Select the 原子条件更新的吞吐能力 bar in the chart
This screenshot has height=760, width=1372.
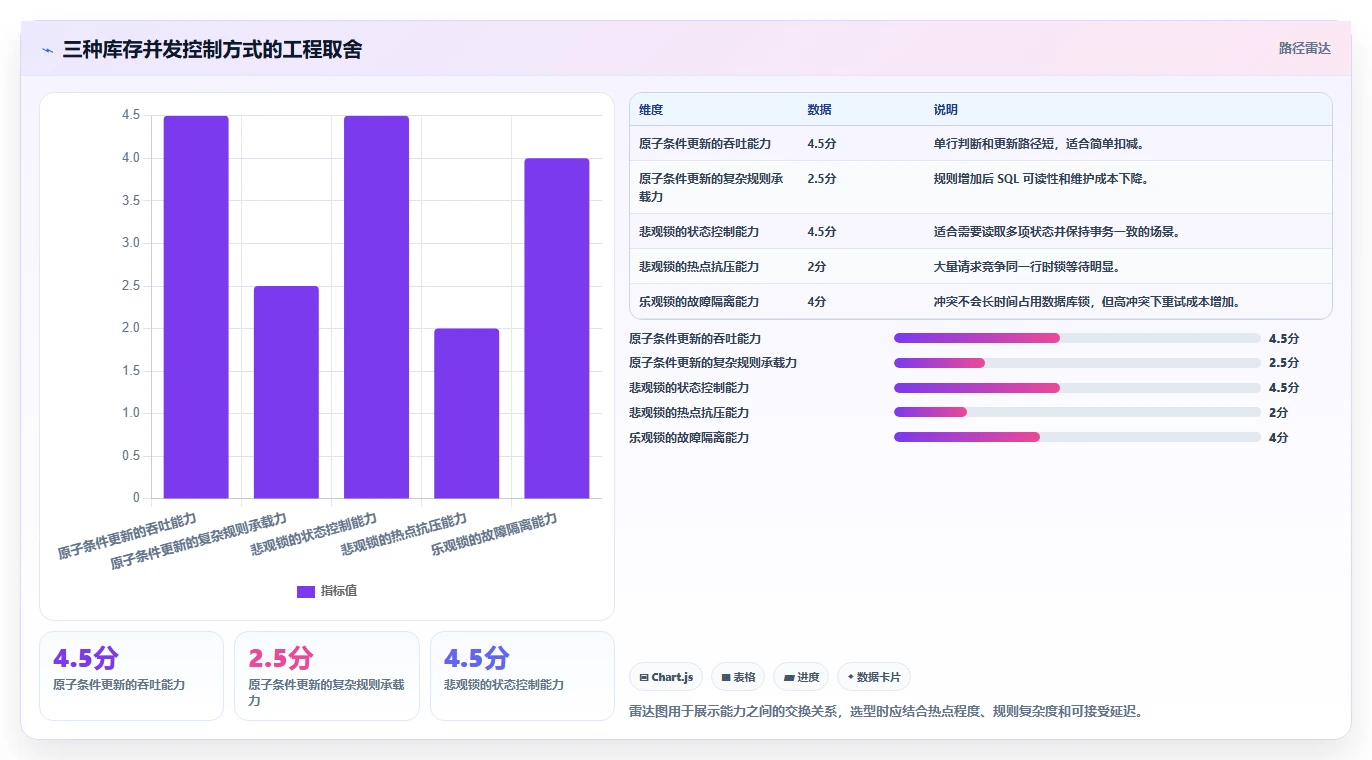coord(196,307)
